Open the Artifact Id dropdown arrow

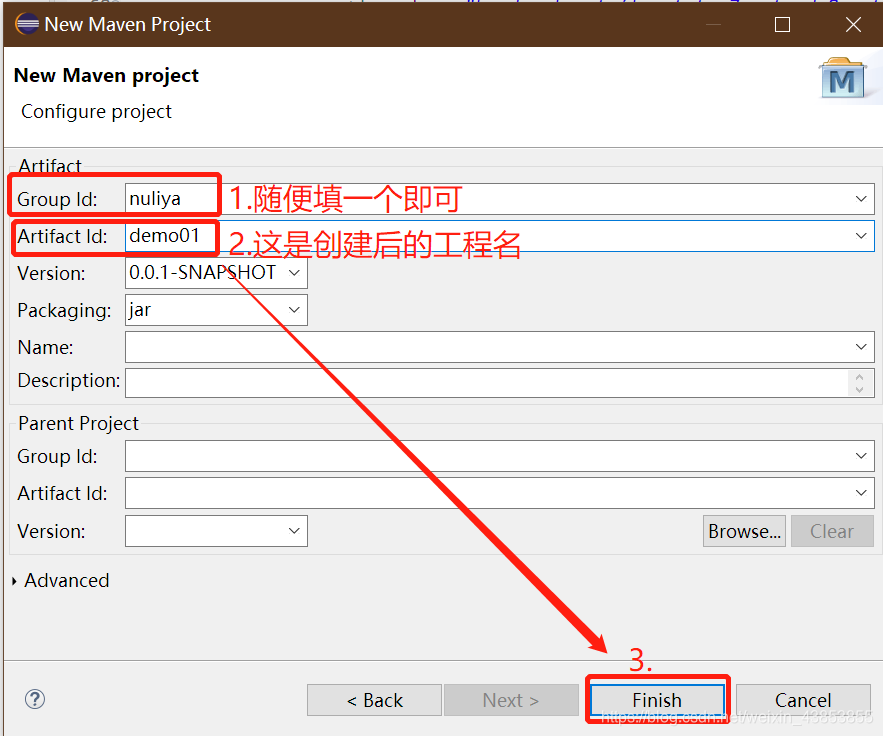[x=860, y=236]
